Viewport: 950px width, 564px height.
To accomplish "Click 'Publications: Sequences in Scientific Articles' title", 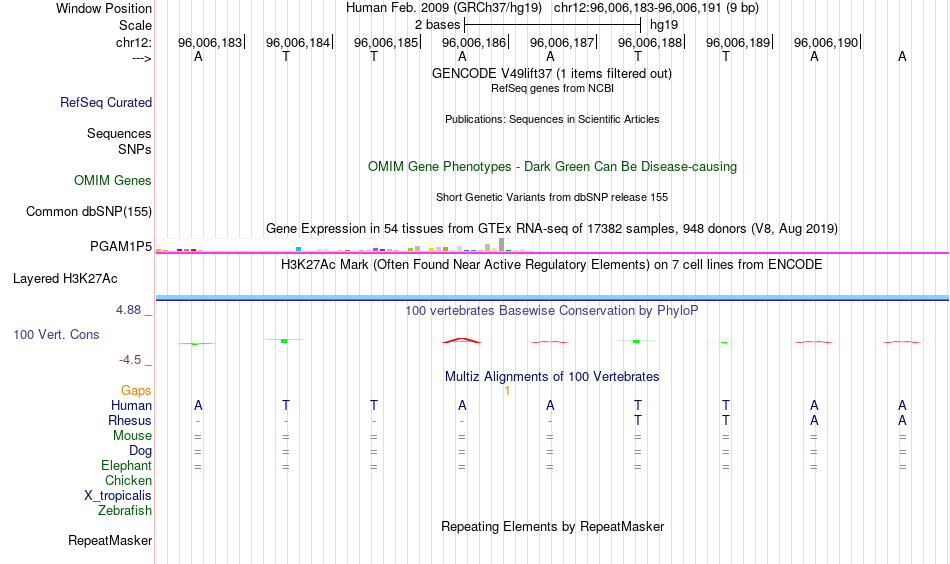I will coord(552,119).
